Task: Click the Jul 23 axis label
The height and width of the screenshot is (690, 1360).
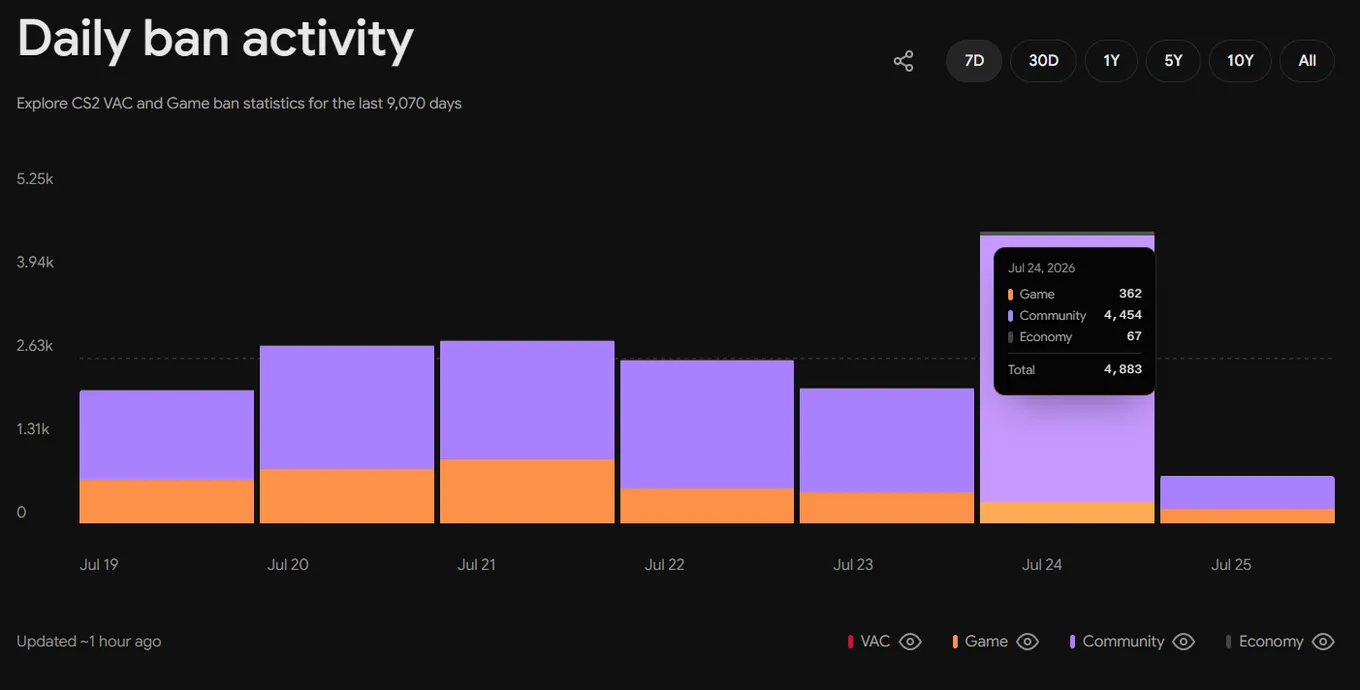Action: (x=853, y=565)
